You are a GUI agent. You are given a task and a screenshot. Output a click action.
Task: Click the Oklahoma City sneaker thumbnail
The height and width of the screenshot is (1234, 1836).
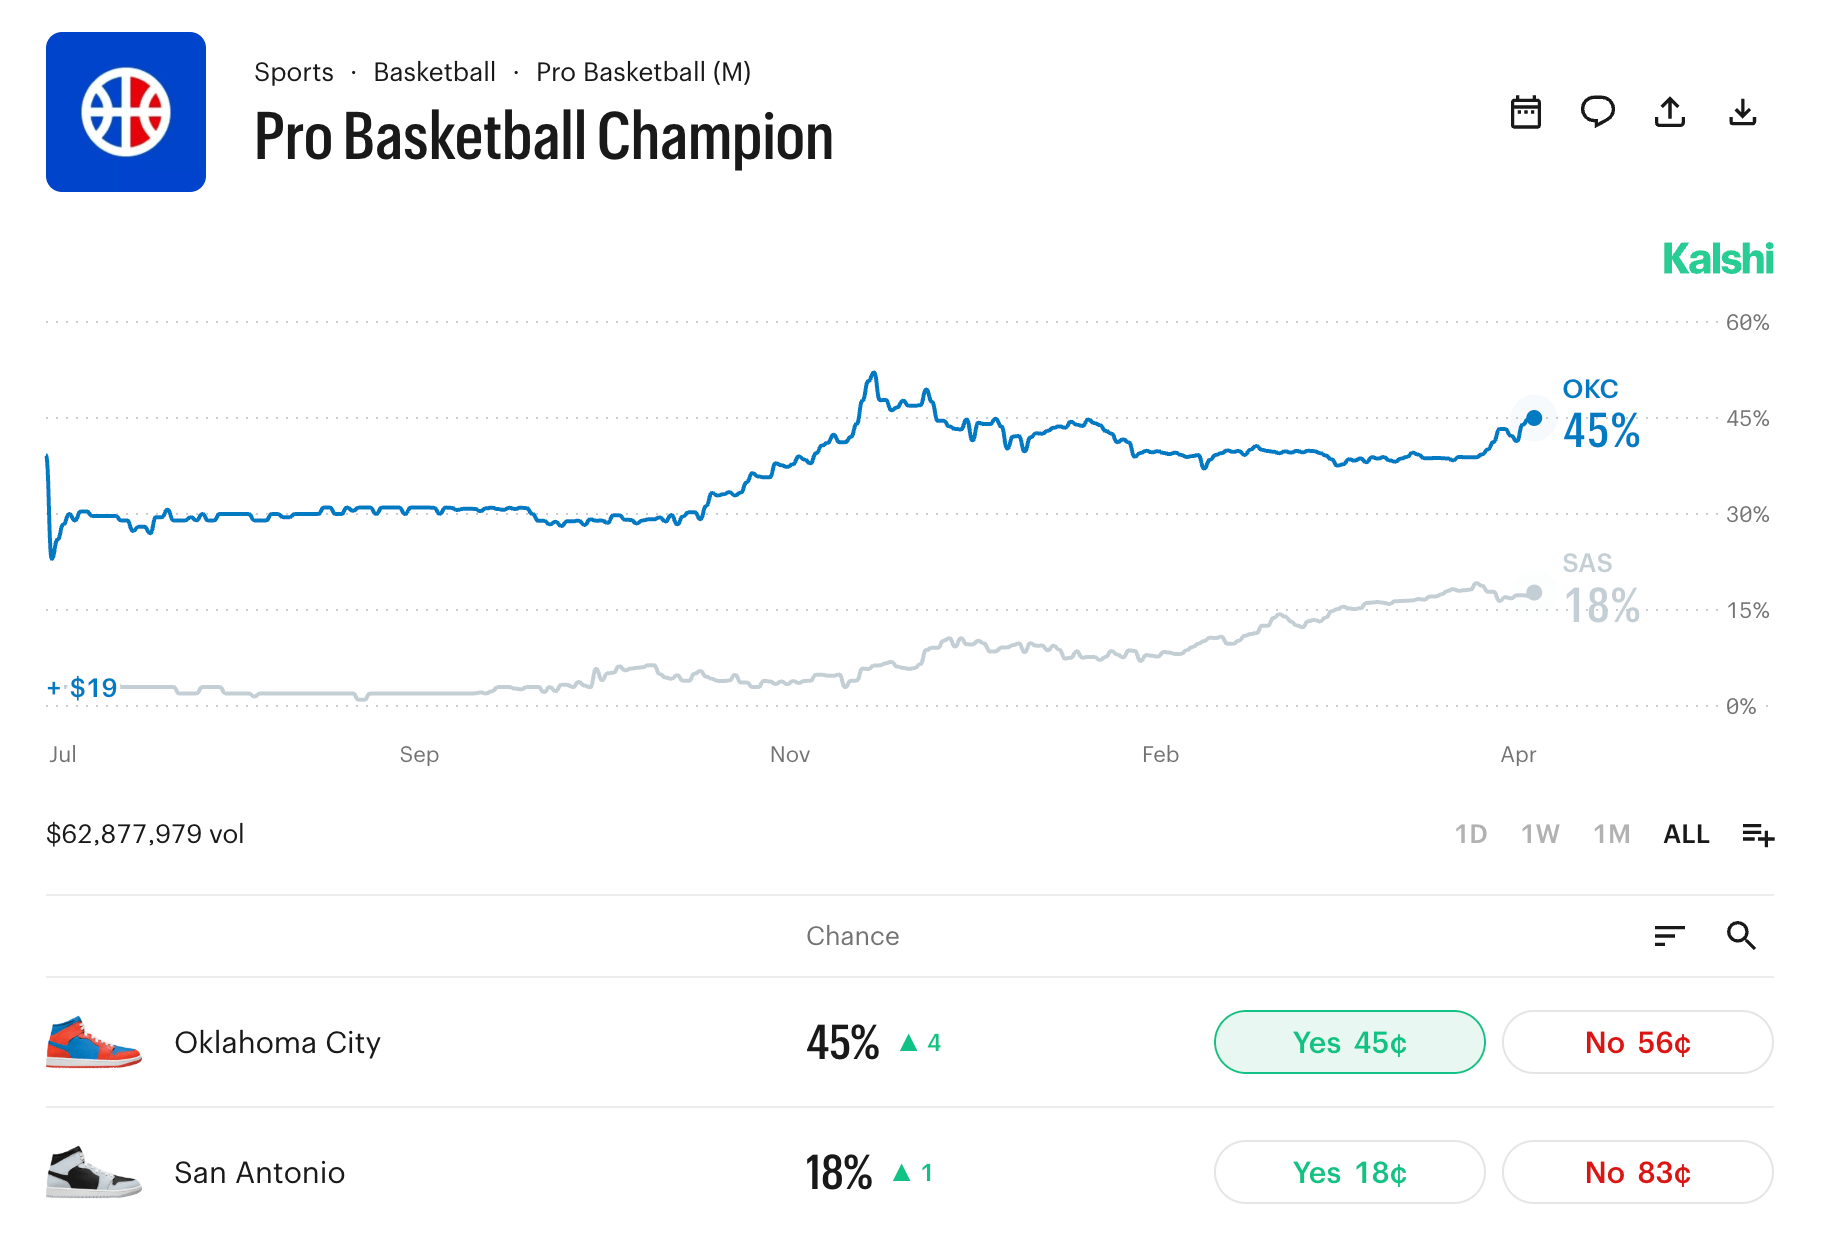tap(94, 1042)
